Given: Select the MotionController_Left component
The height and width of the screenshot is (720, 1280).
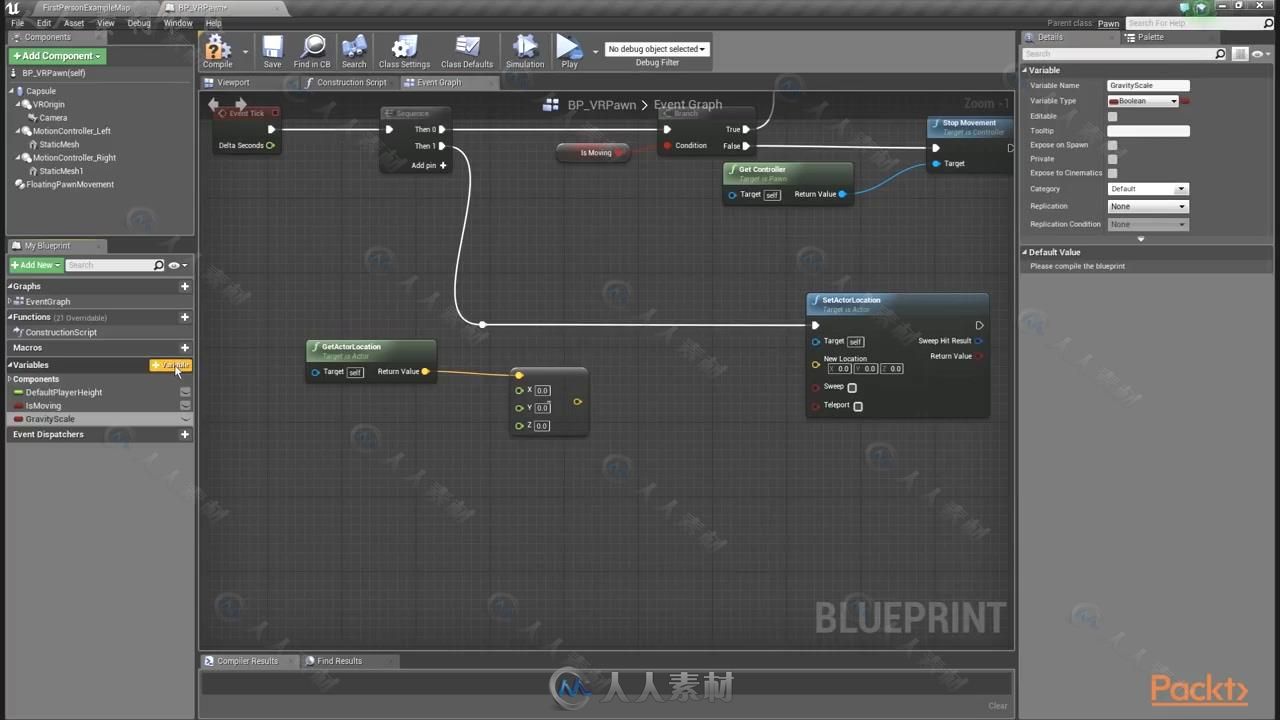Looking at the screenshot, I should [72, 131].
